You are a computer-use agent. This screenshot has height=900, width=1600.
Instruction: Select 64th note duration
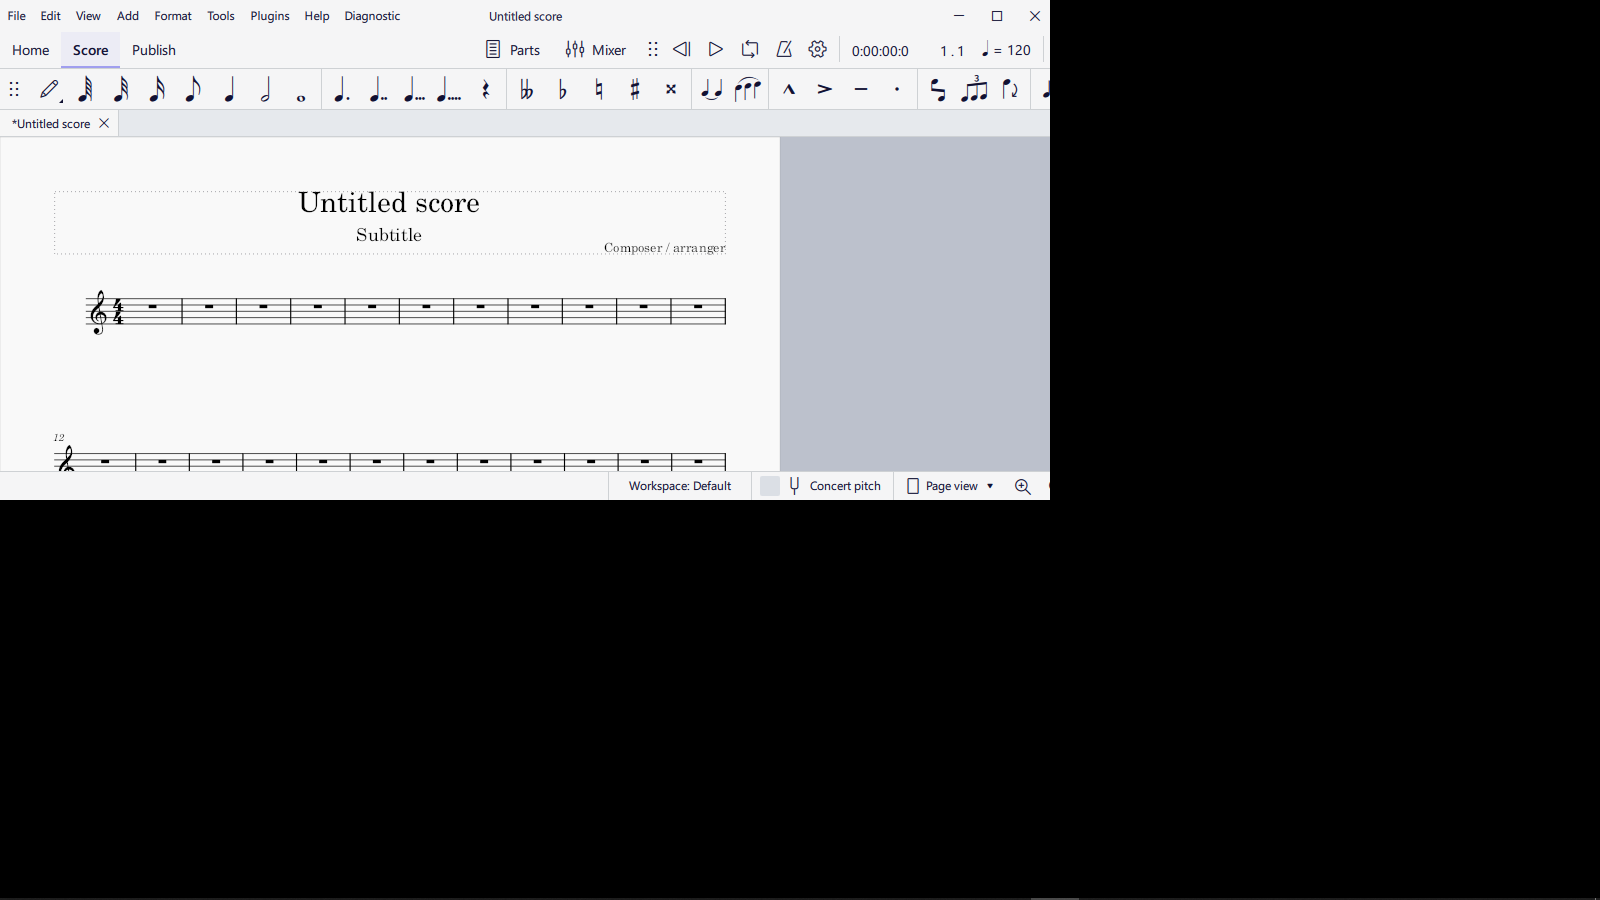(x=86, y=90)
